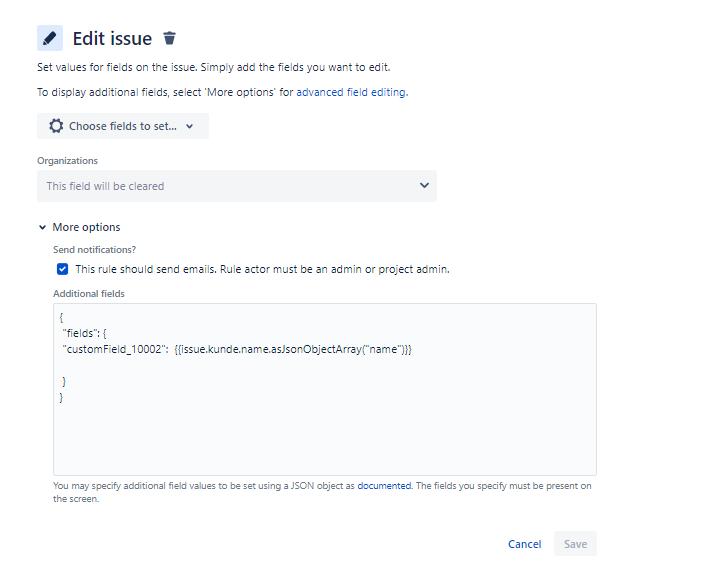Click the Additional fields label
The image size is (703, 562).
89,294
